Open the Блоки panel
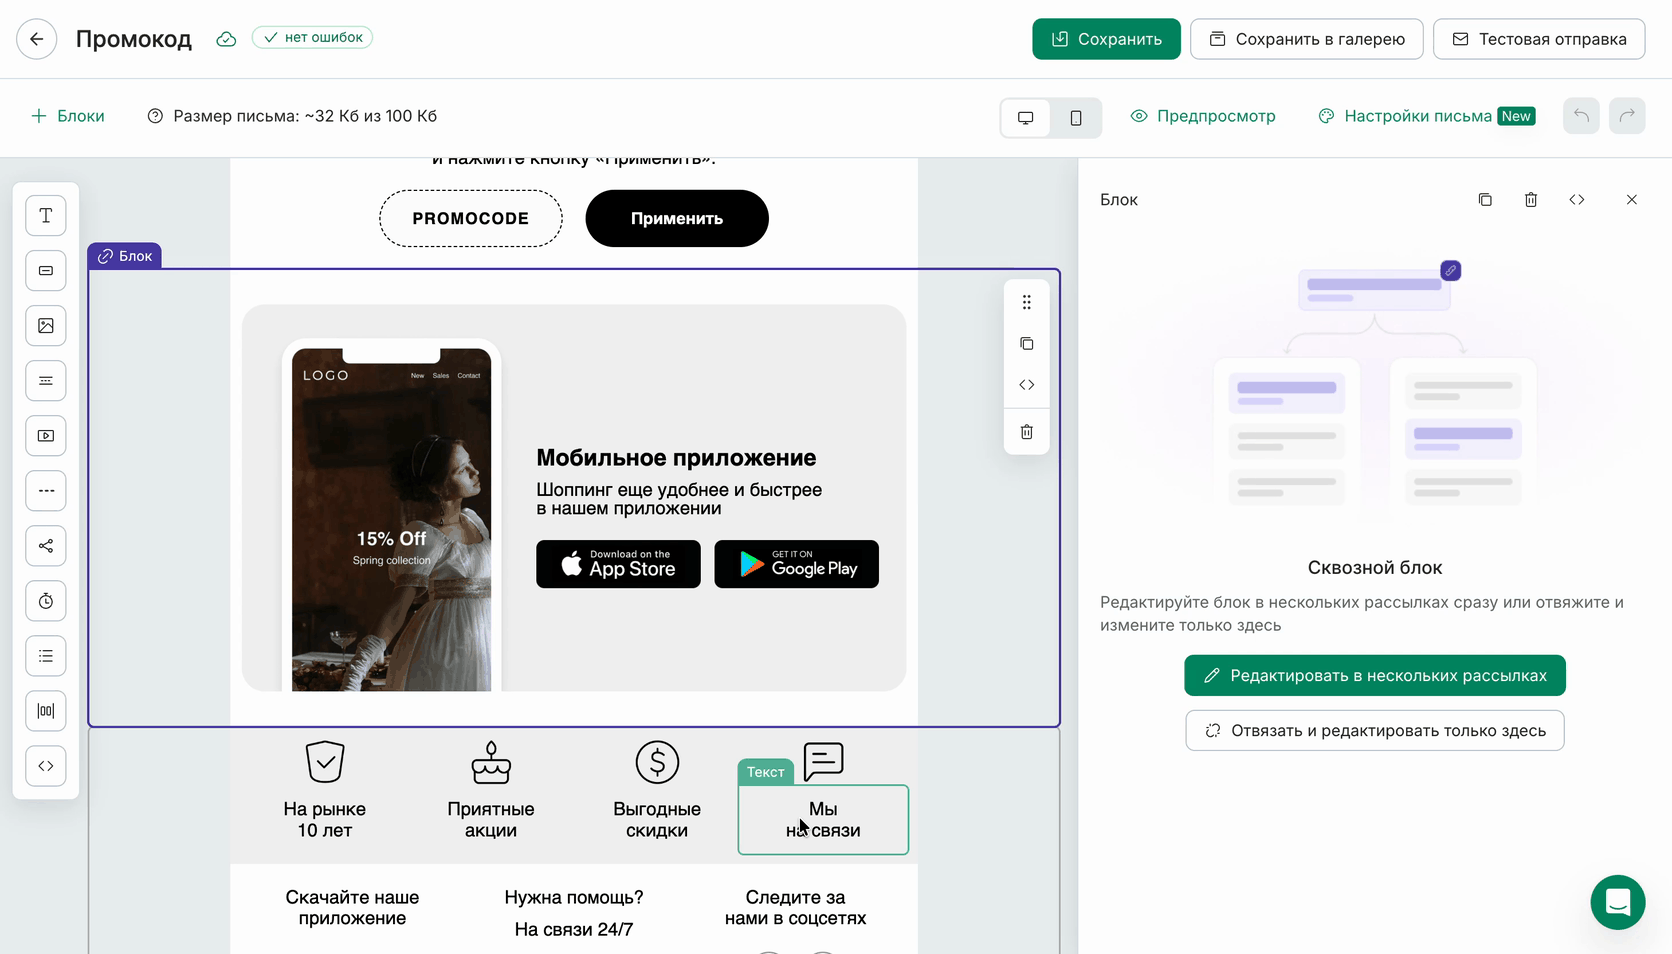The width and height of the screenshot is (1672, 954). [68, 116]
